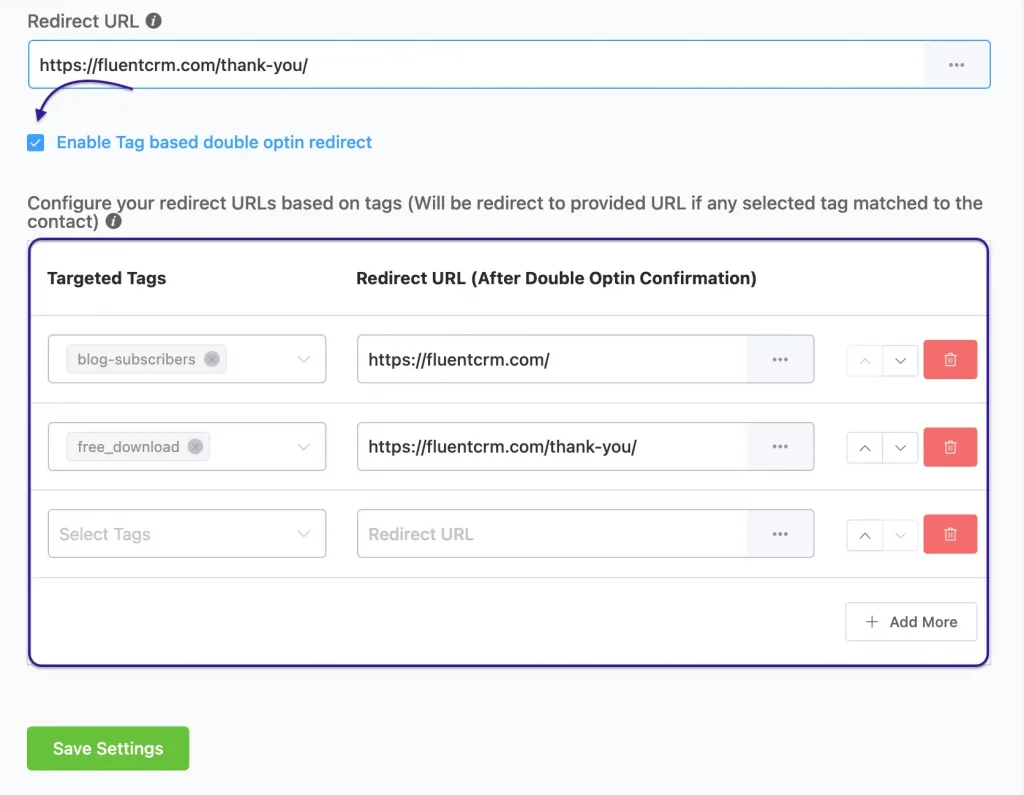1024x795 pixels.
Task: Click the Save Settings button
Action: (x=107, y=748)
